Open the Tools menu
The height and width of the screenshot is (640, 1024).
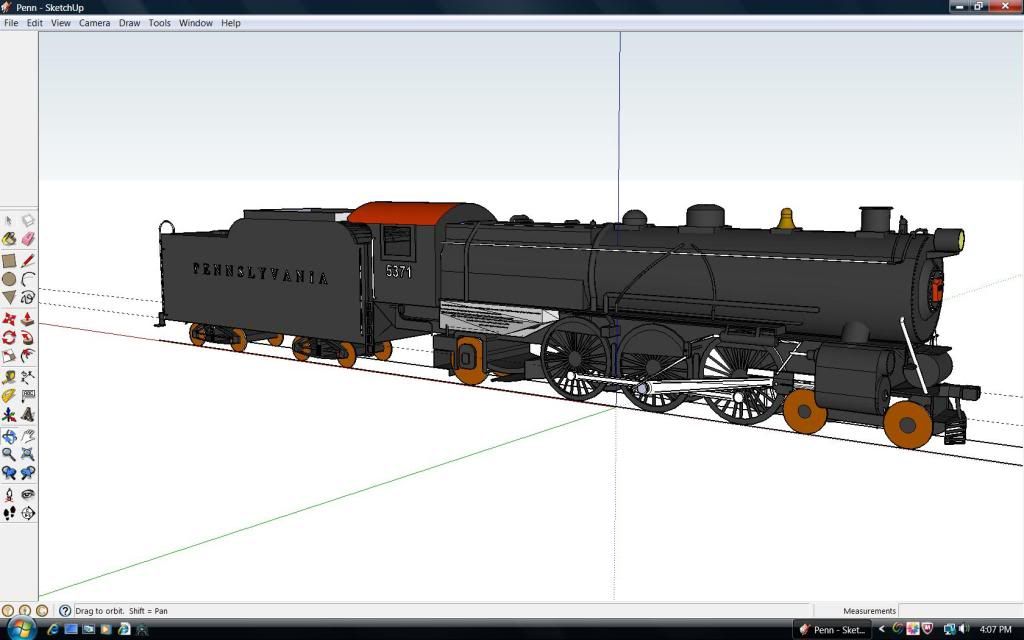tap(159, 23)
